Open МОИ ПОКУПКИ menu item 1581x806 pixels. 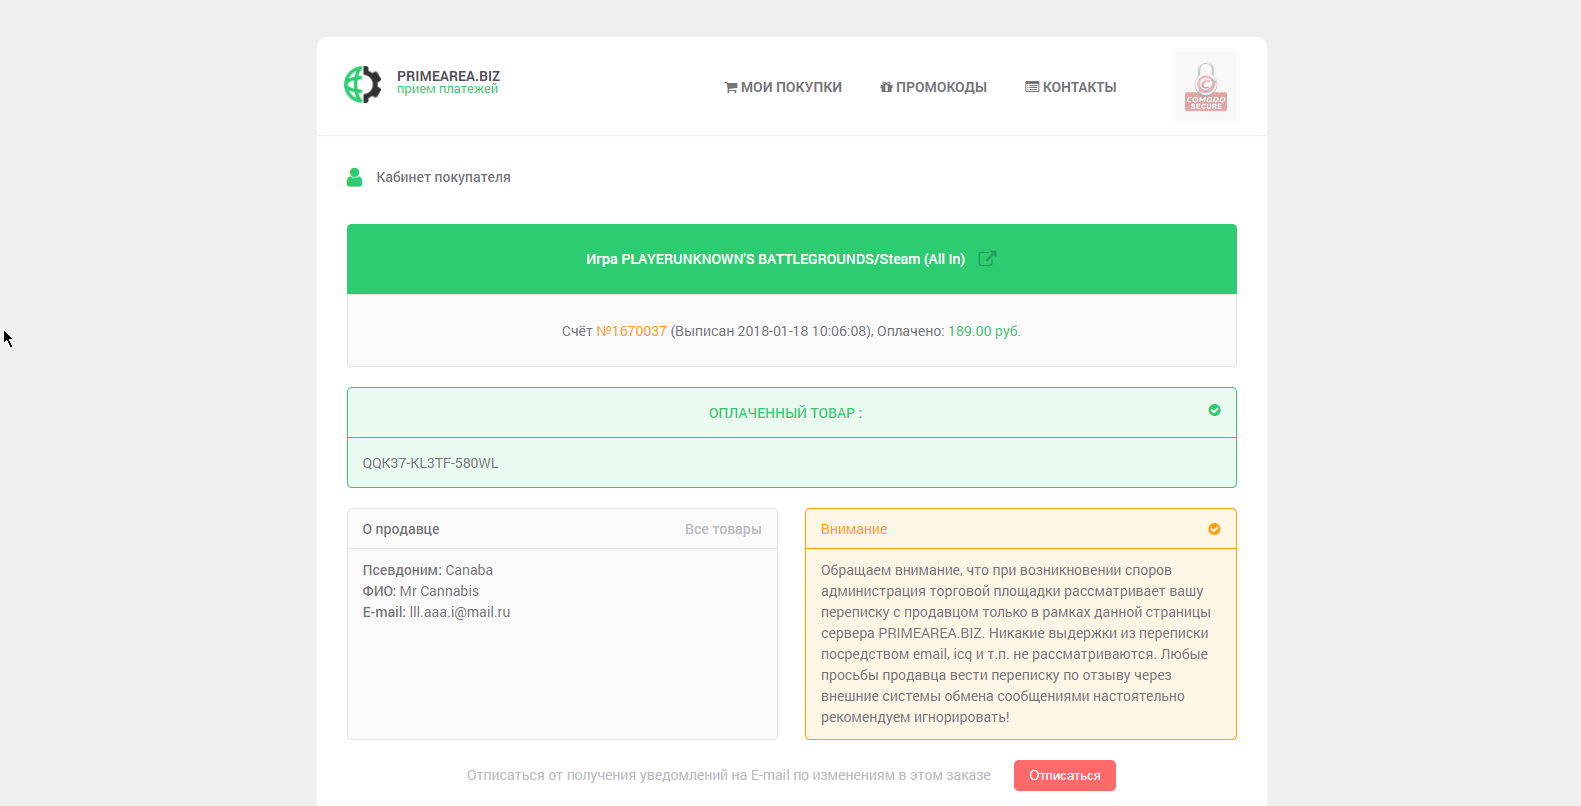point(783,87)
